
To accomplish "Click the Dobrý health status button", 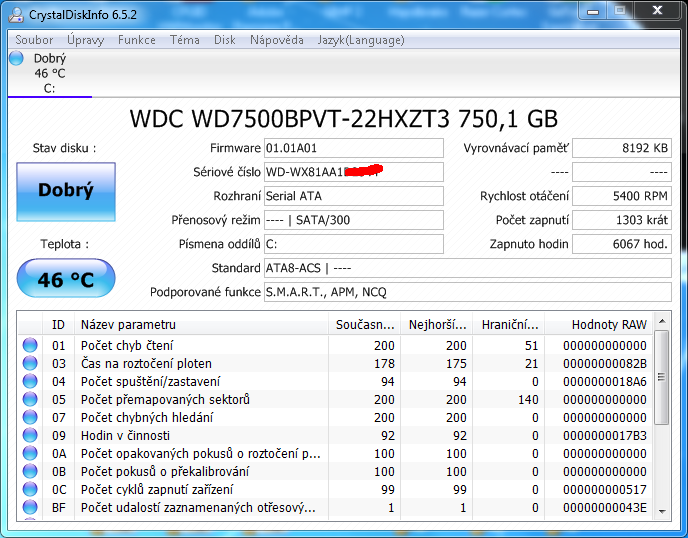I will click(66, 192).
